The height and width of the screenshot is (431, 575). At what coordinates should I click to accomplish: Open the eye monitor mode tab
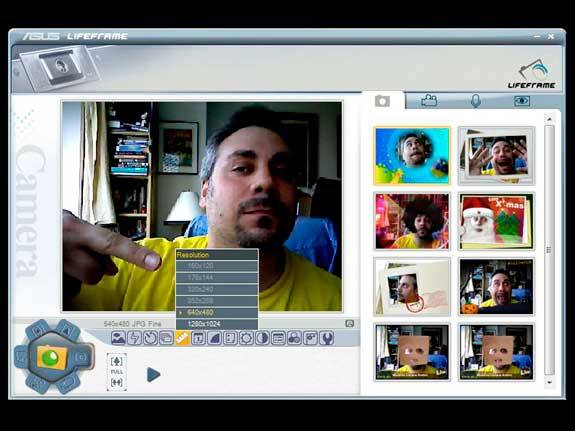click(522, 101)
